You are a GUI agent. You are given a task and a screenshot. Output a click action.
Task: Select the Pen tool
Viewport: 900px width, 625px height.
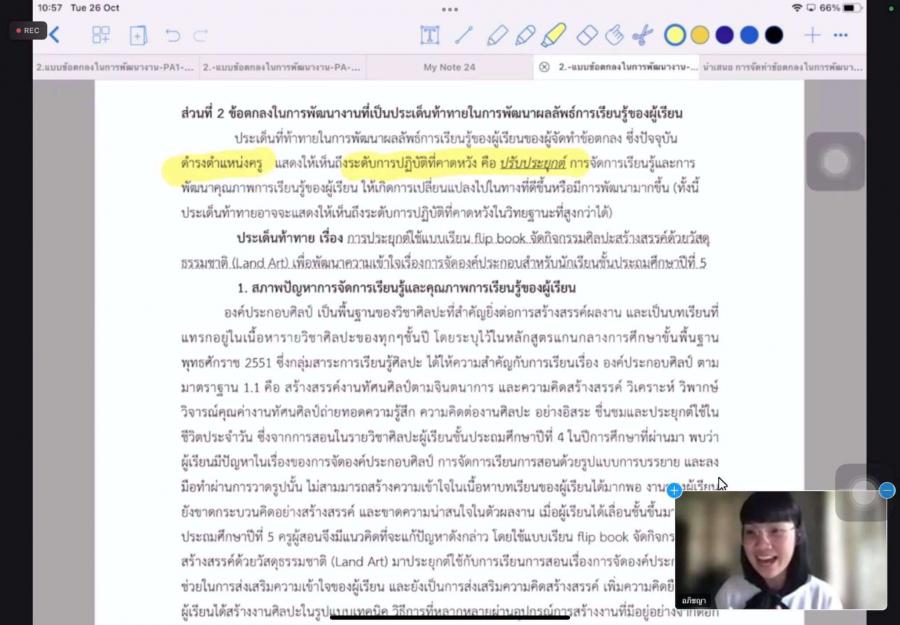click(x=497, y=36)
